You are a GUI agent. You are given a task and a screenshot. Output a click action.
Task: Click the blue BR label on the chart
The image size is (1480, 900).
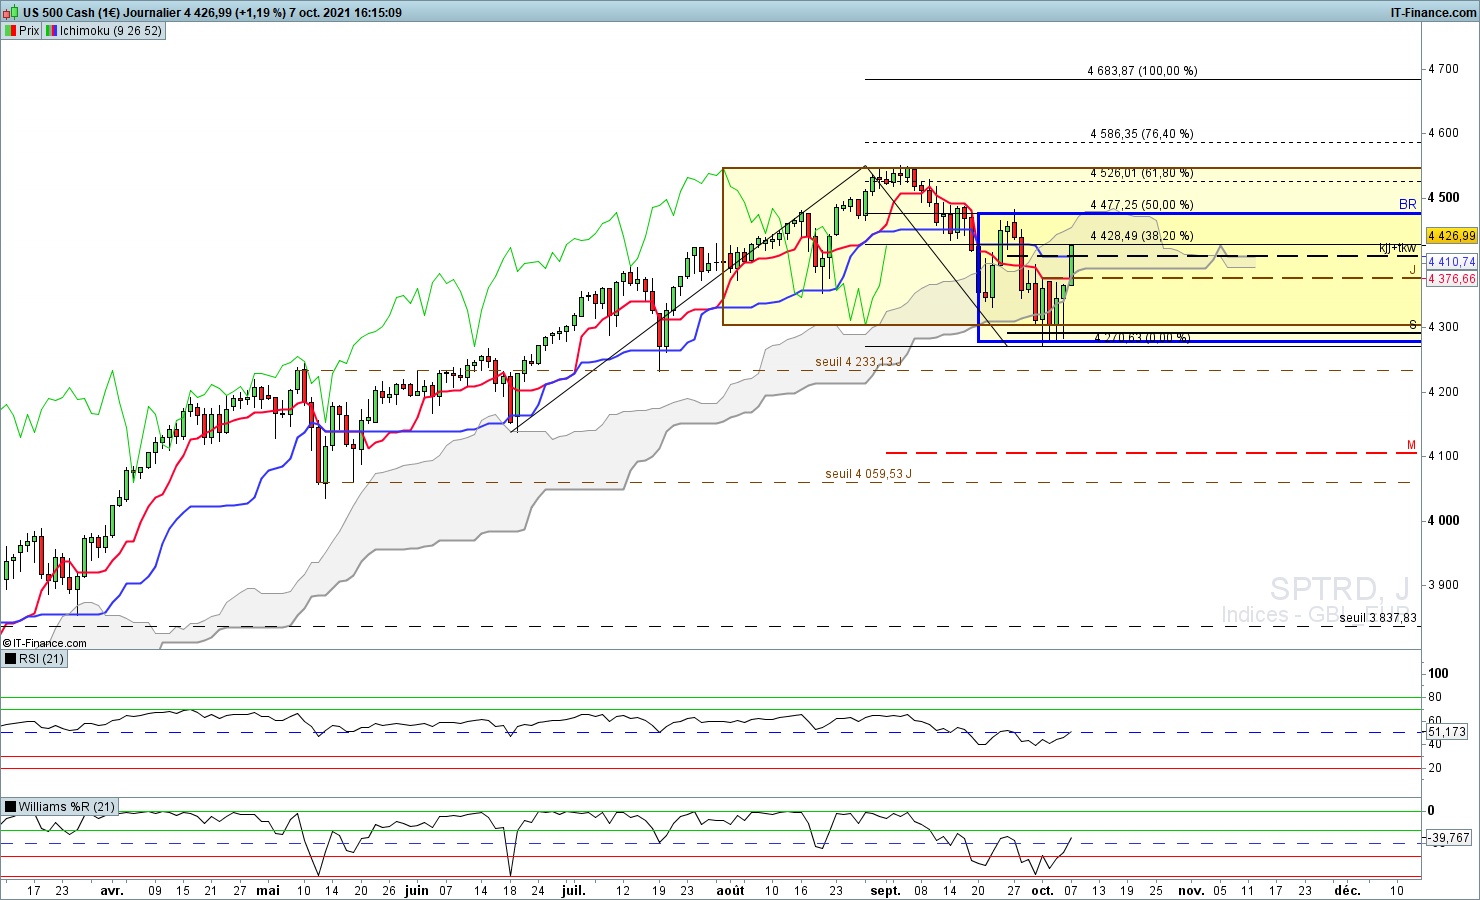click(x=1407, y=204)
